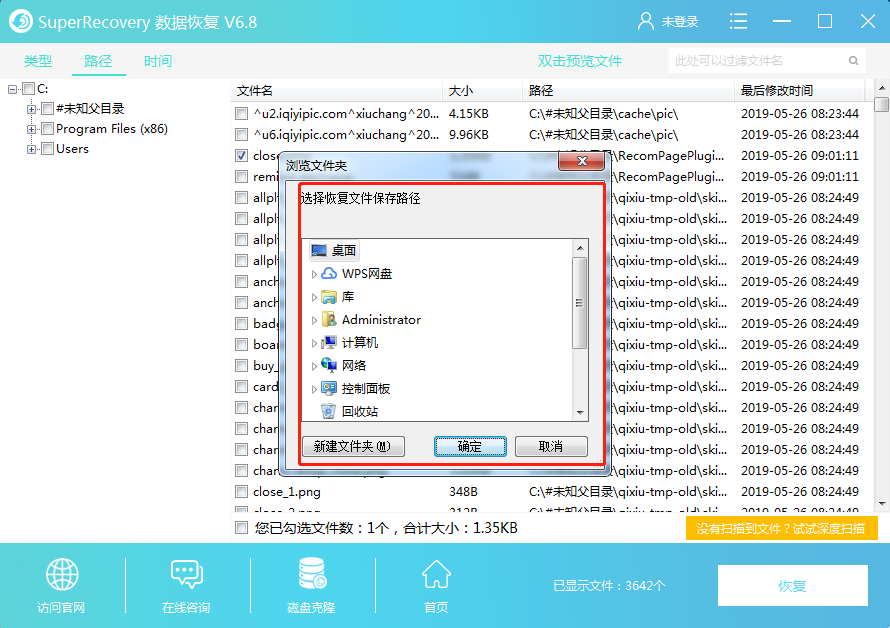Image resolution: width=890 pixels, height=628 pixels.
Task: Click the magnifier icon in filter box
Action: 851,60
